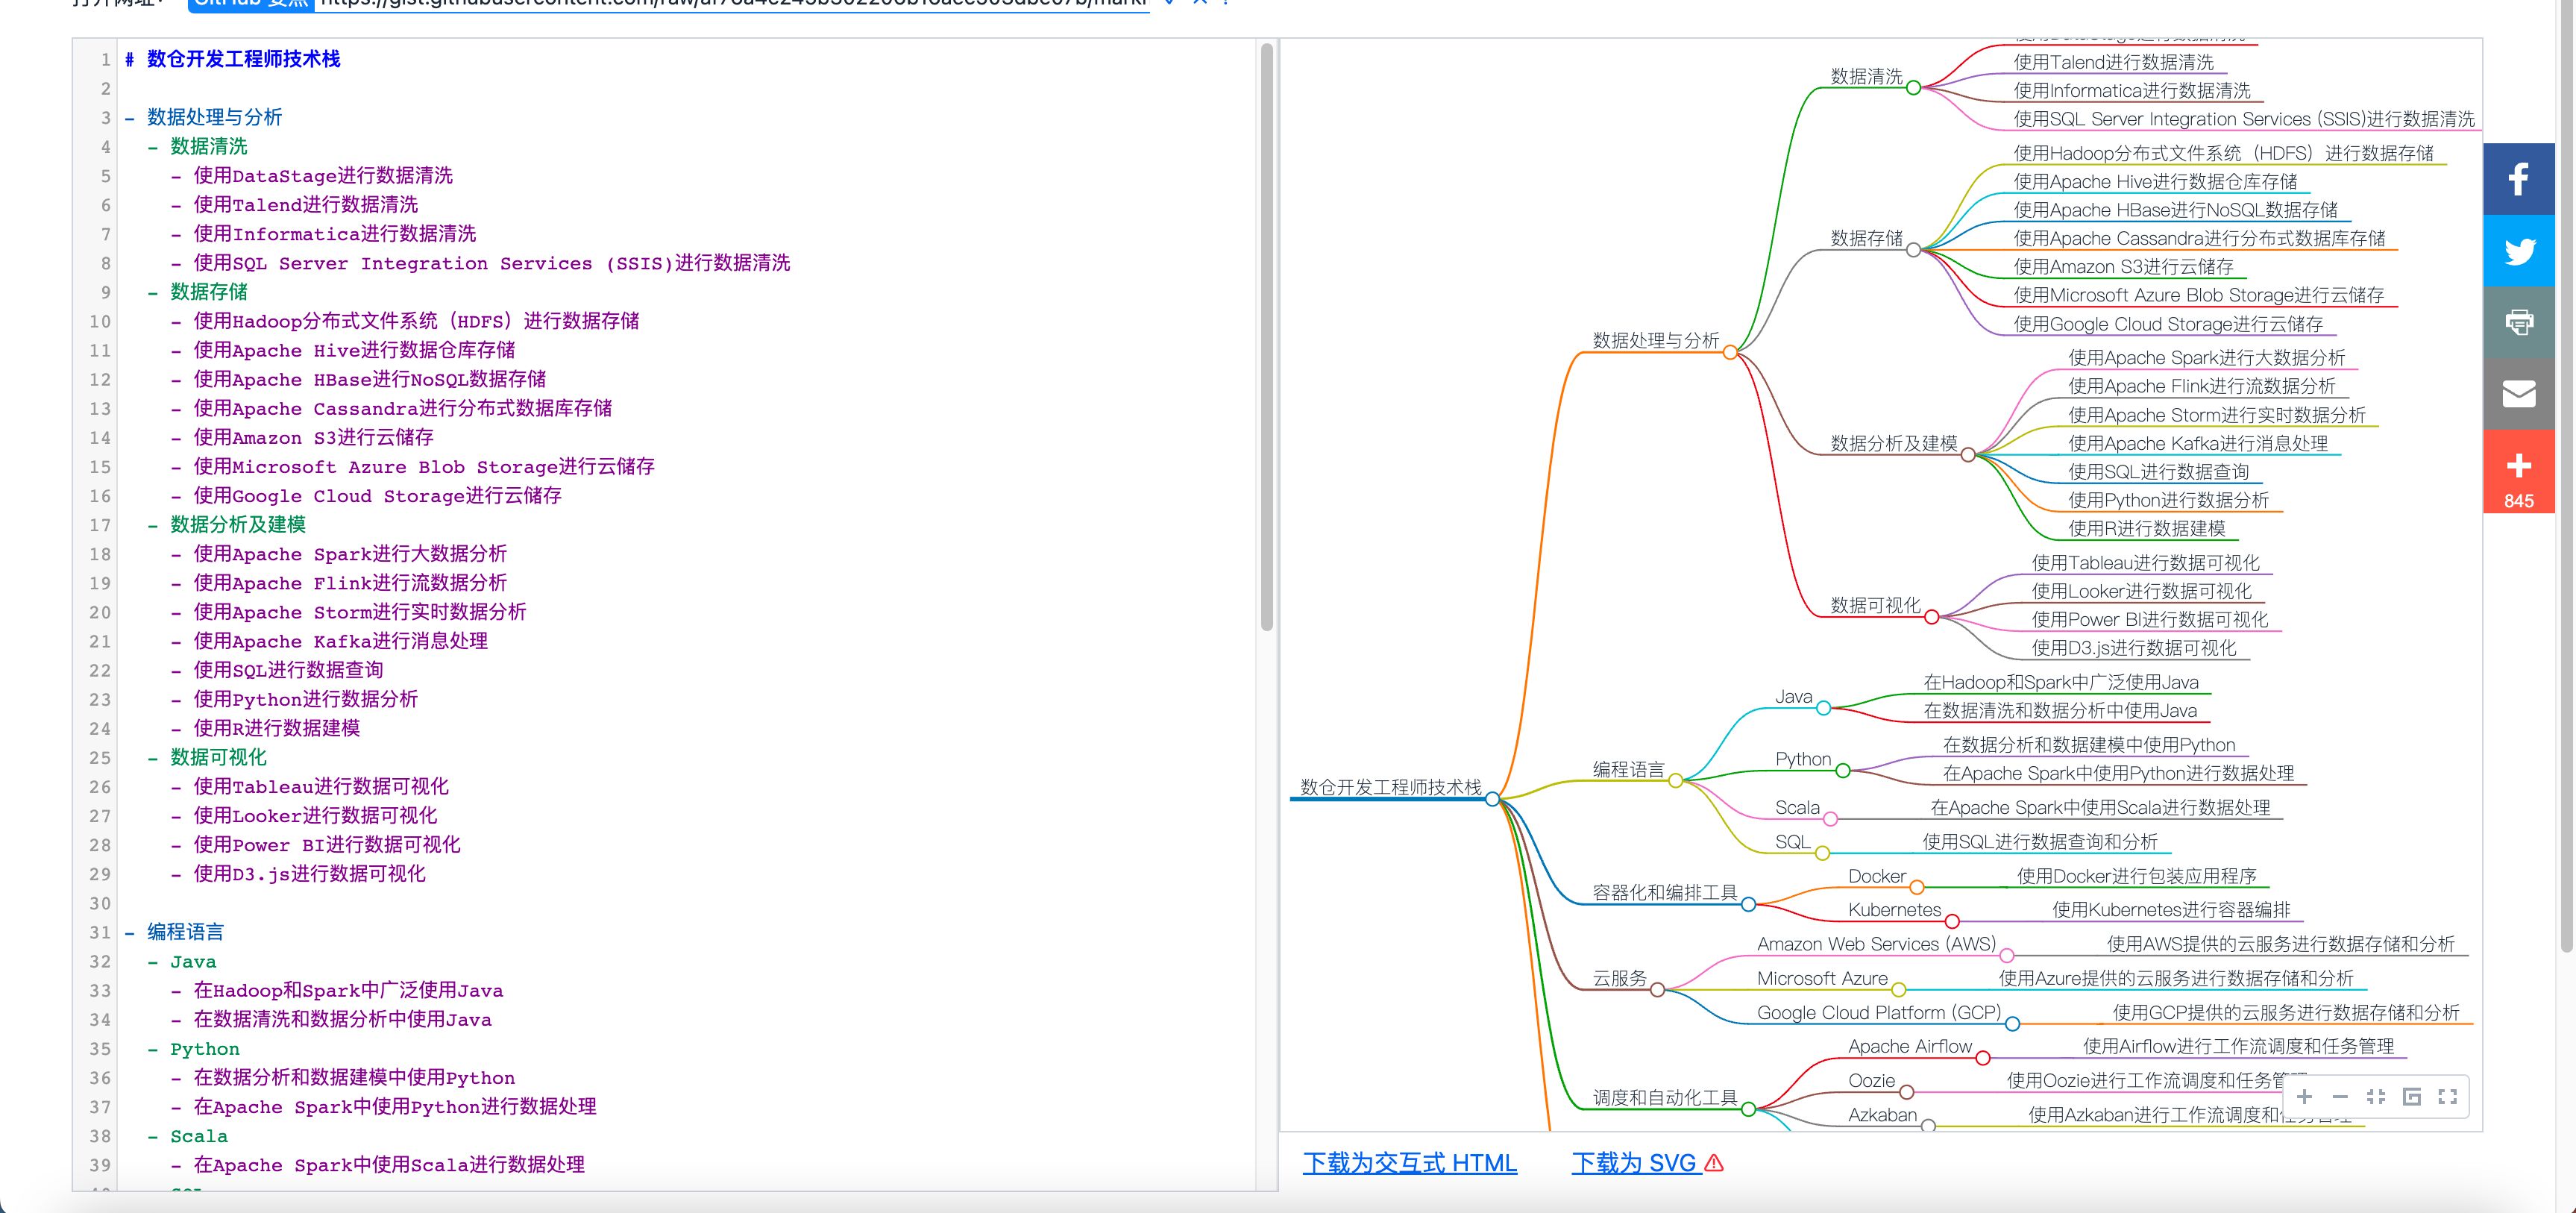Click the email share icon
The image size is (2576, 1213).
pos(2518,394)
